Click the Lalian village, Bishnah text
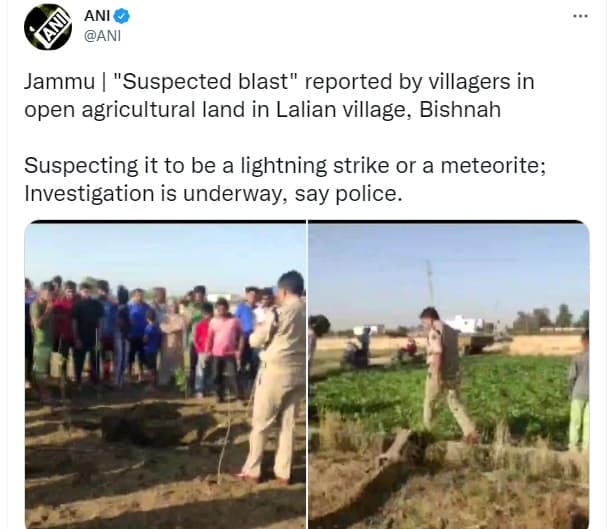The width and height of the screenshot is (610, 529). 388,110
